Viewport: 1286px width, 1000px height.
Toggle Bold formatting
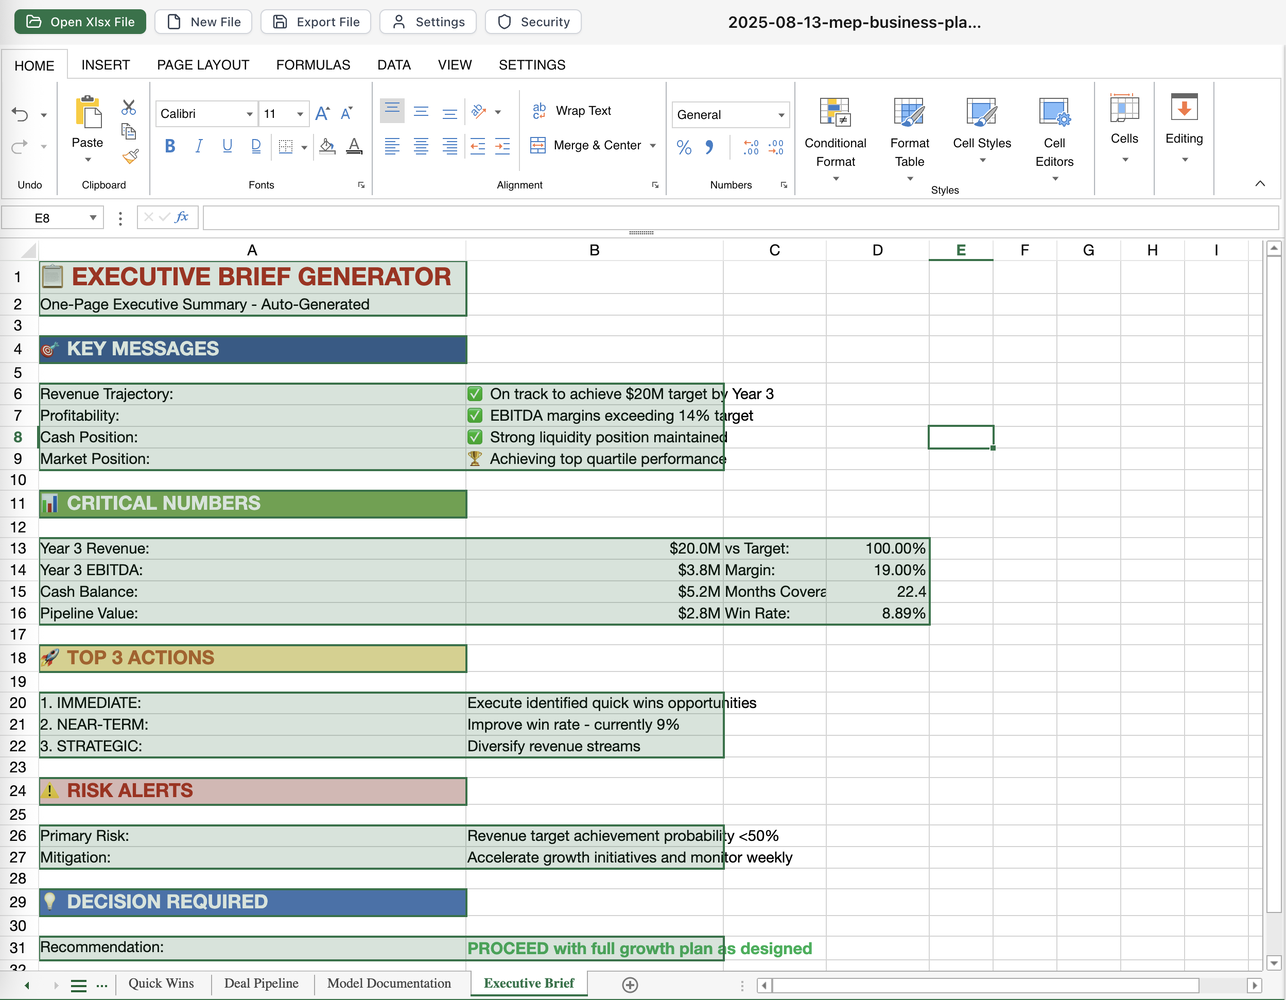click(170, 147)
